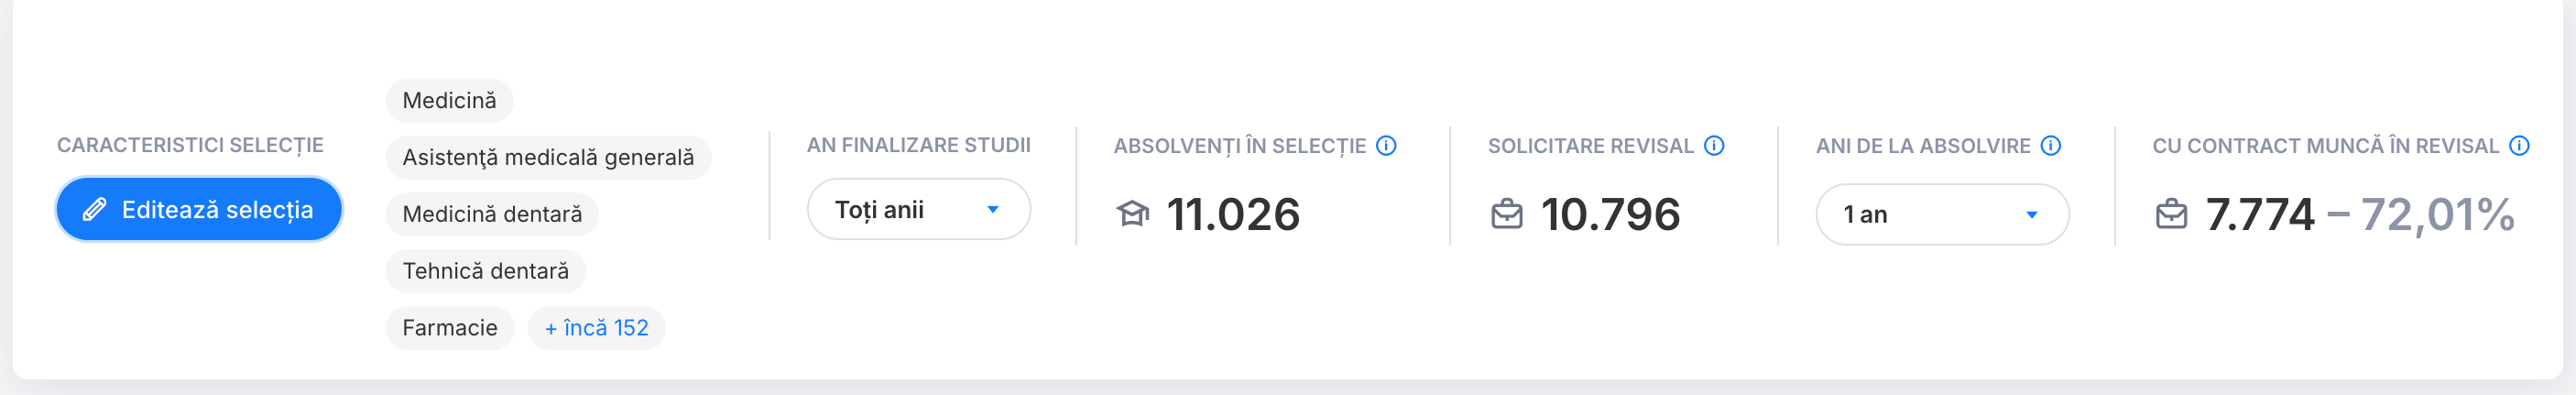Click info icon for Cu contract muncă în Revisal

point(2519,146)
